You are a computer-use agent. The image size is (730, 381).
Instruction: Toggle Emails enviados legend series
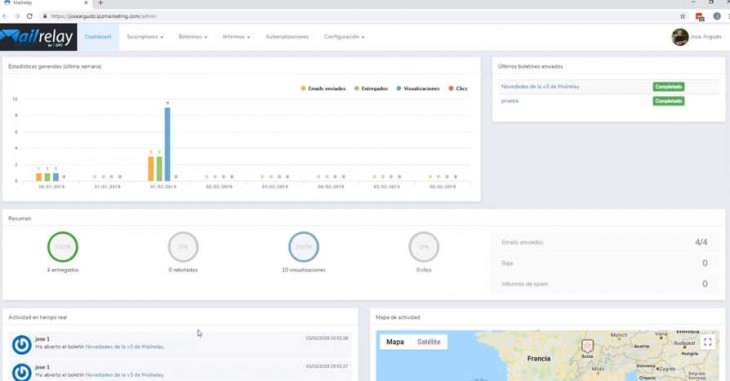pos(324,88)
